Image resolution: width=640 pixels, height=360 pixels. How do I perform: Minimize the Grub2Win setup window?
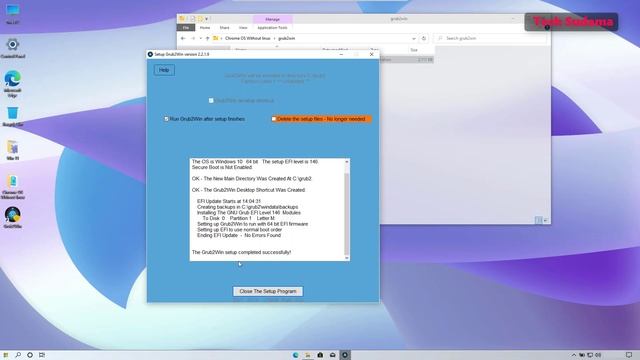(341, 54)
